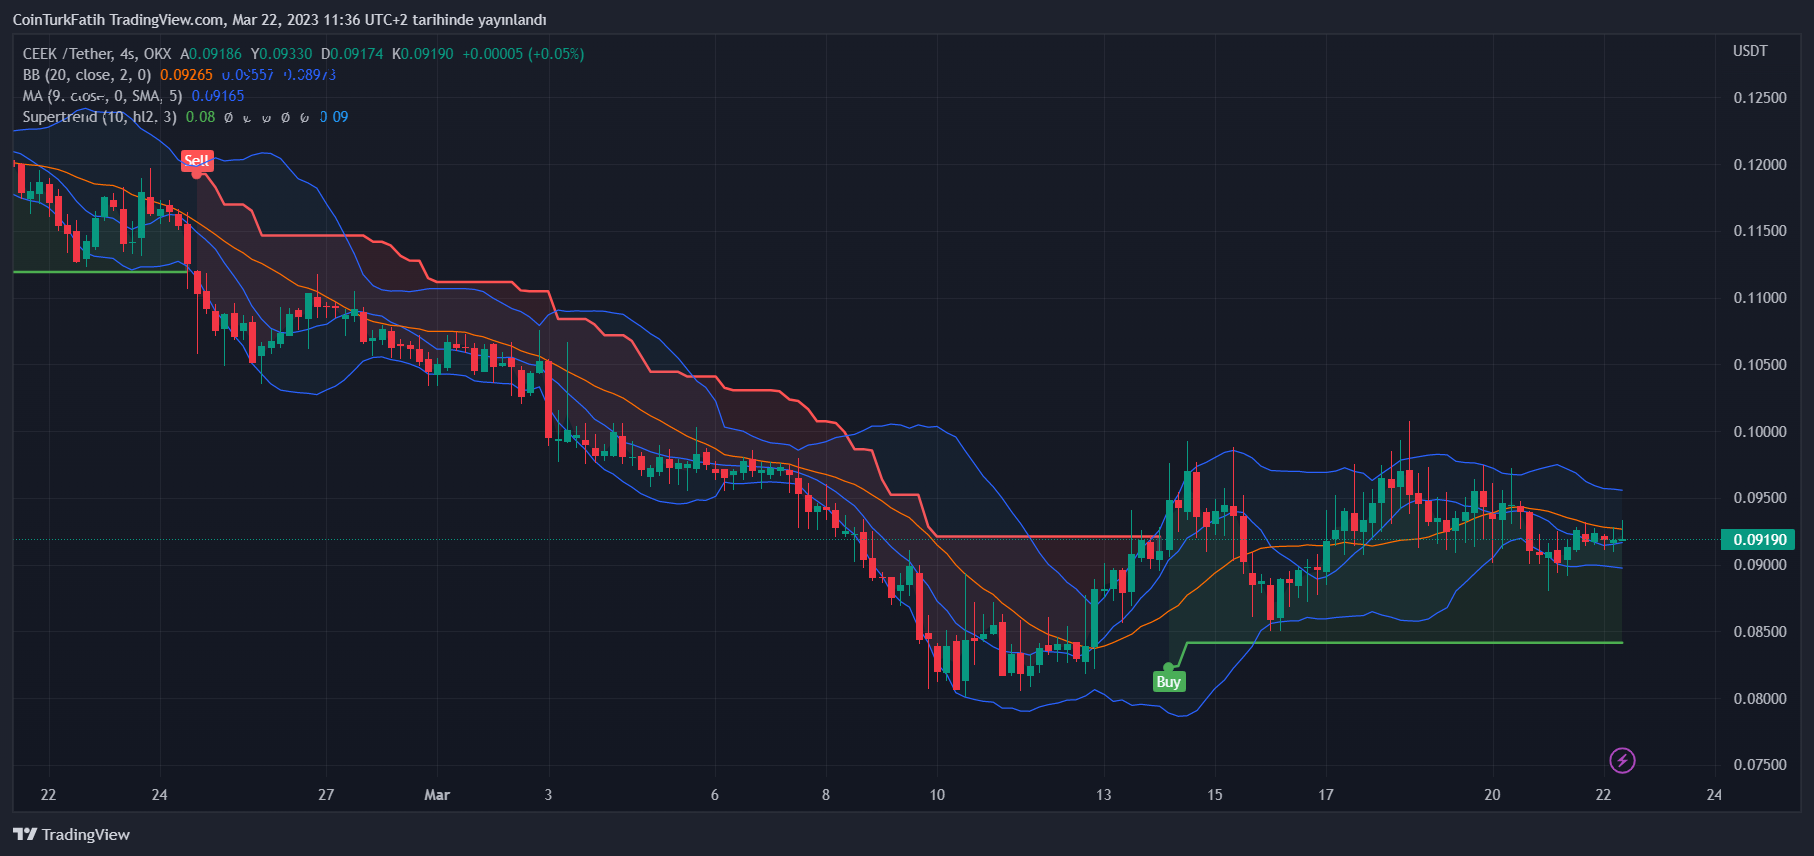Viewport: 1814px width, 856px height.
Task: Click the 0.07500 price axis label
Action: click(1760, 765)
